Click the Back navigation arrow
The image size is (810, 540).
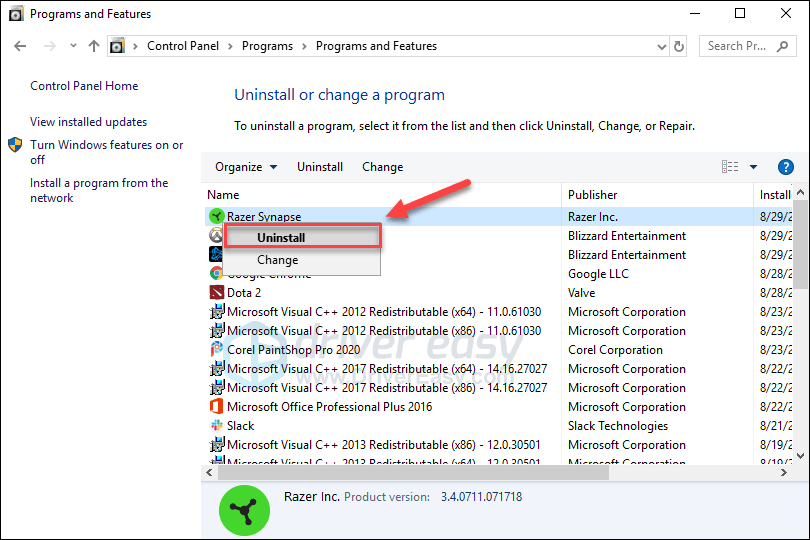[x=20, y=47]
